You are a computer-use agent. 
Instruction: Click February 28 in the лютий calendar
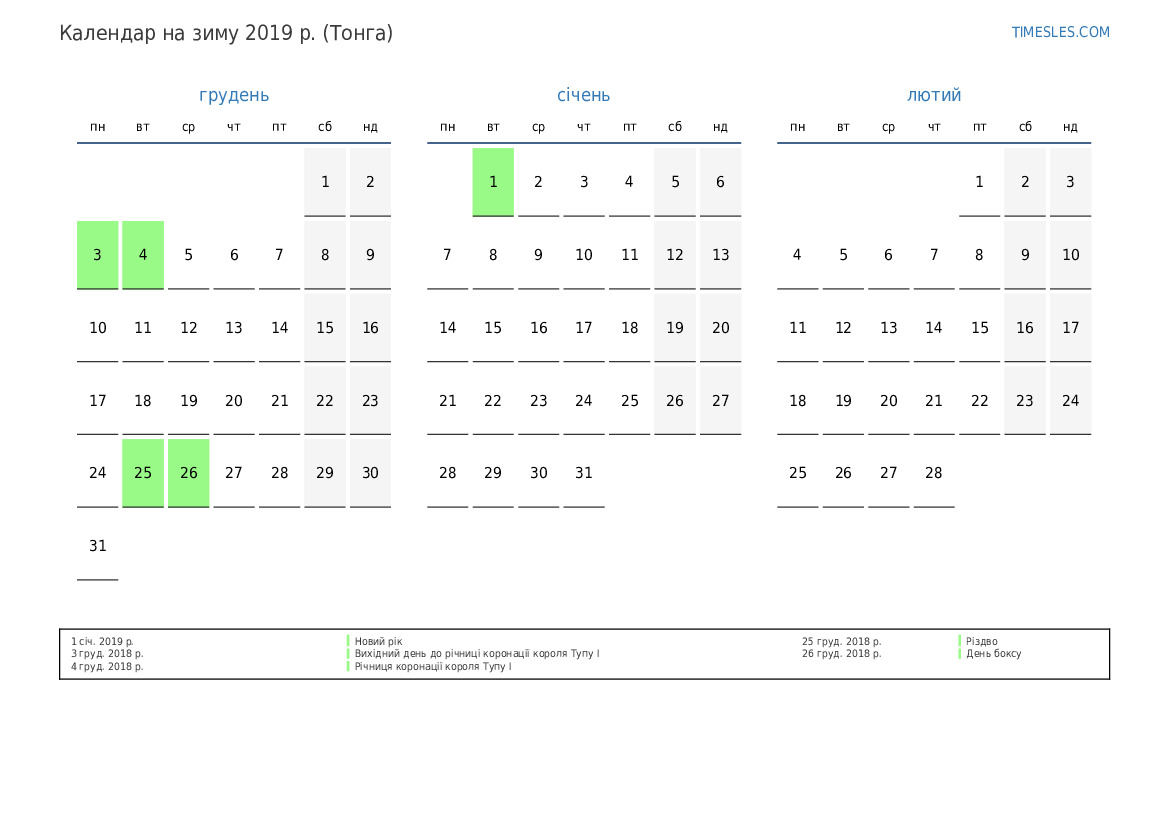(934, 473)
